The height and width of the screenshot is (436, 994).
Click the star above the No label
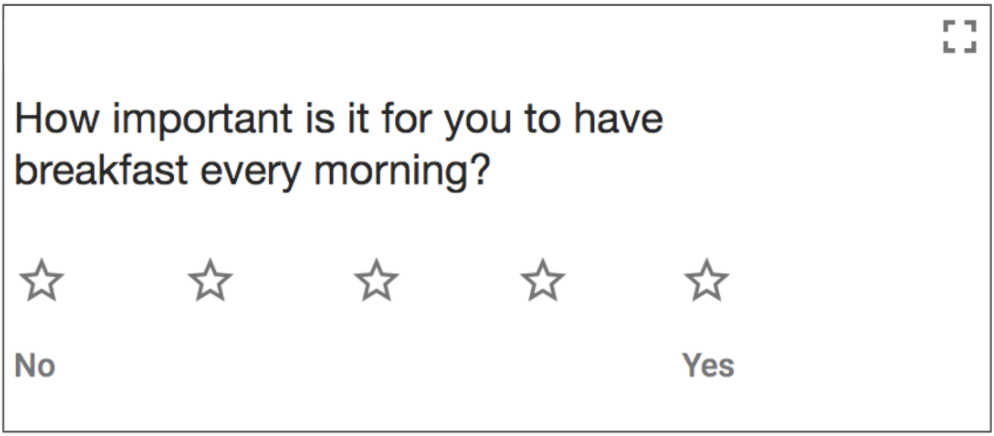coord(41,279)
